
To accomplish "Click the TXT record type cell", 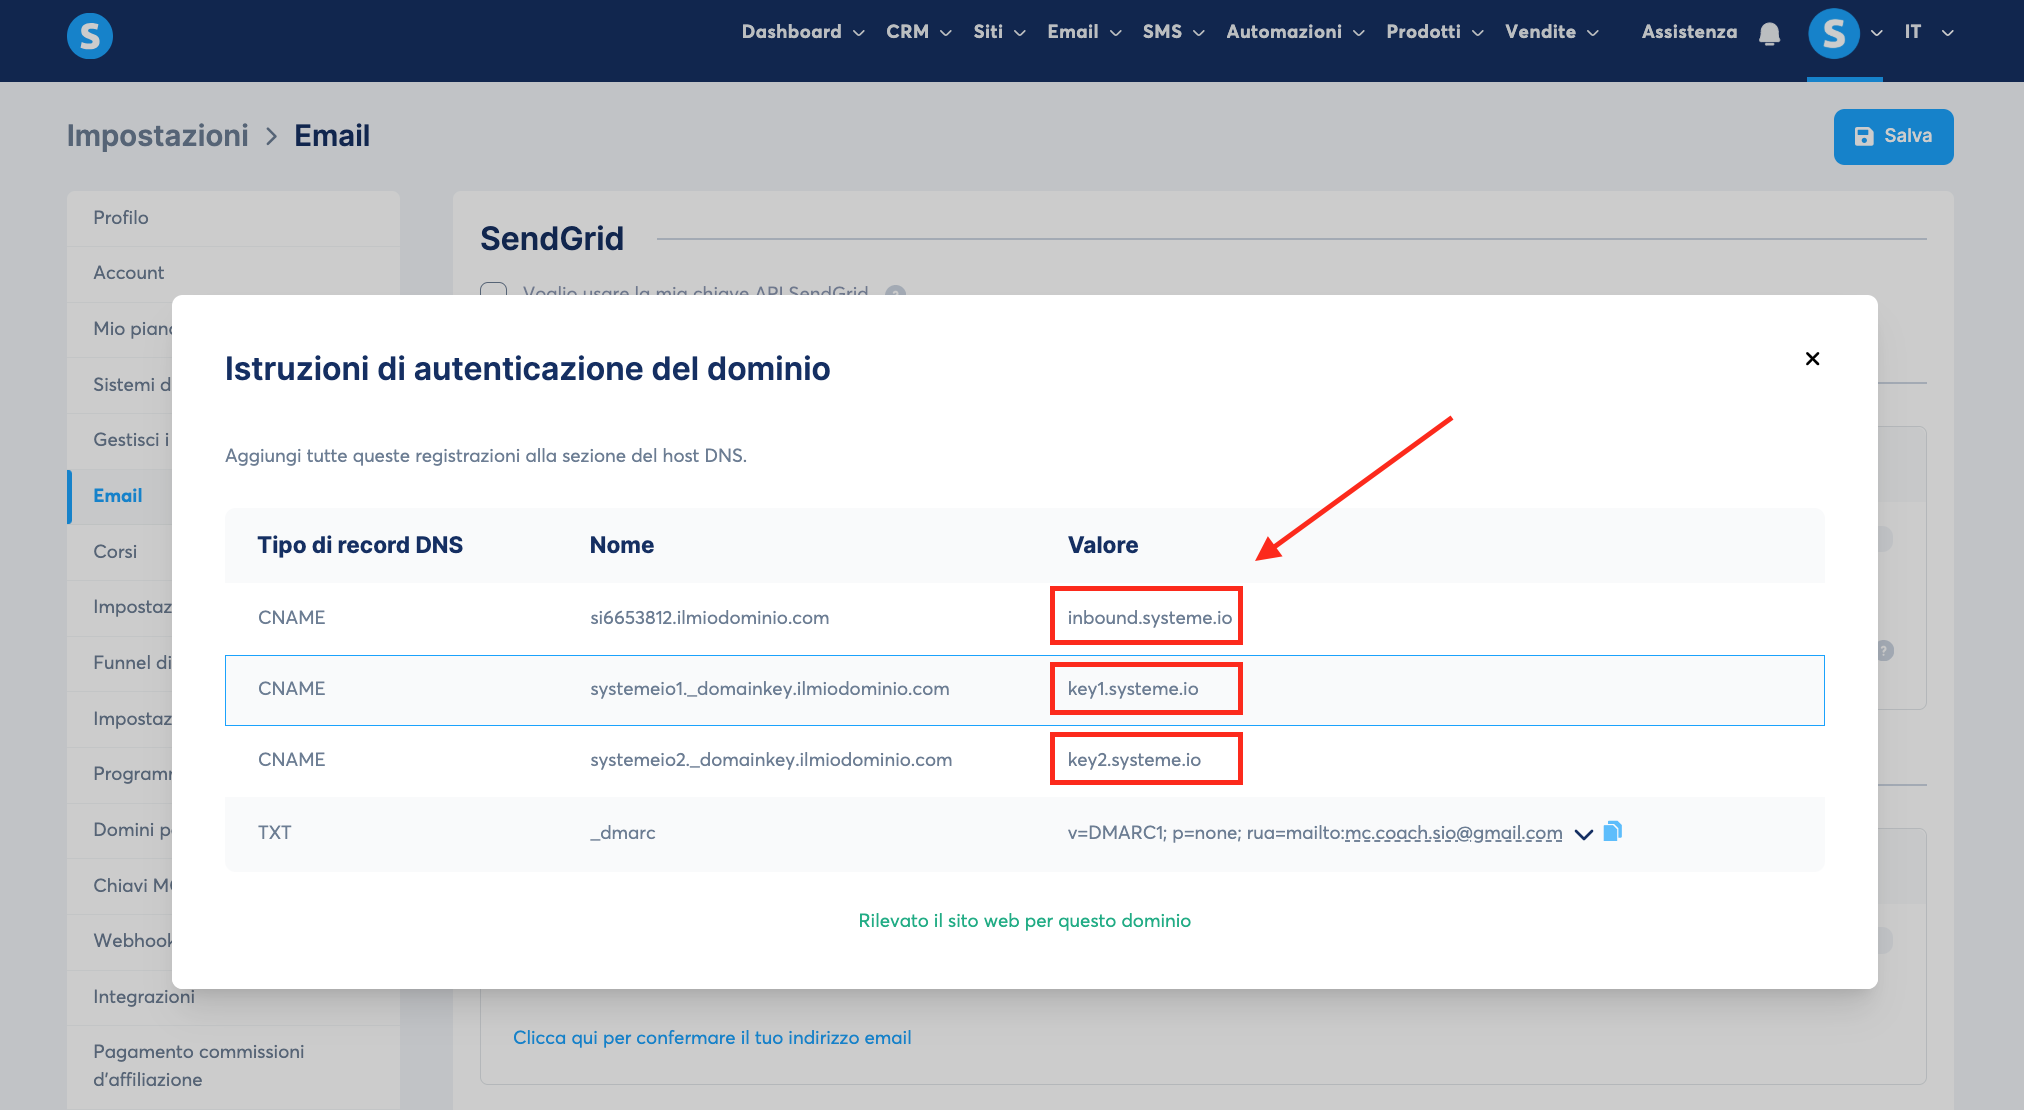I will pyautogui.click(x=275, y=833).
